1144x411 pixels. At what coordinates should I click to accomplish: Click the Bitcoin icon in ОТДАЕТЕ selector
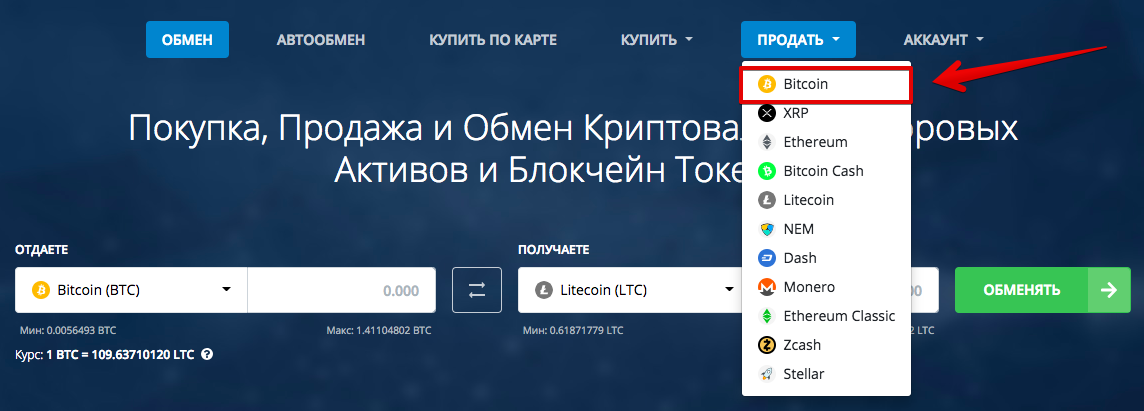click(x=40, y=290)
